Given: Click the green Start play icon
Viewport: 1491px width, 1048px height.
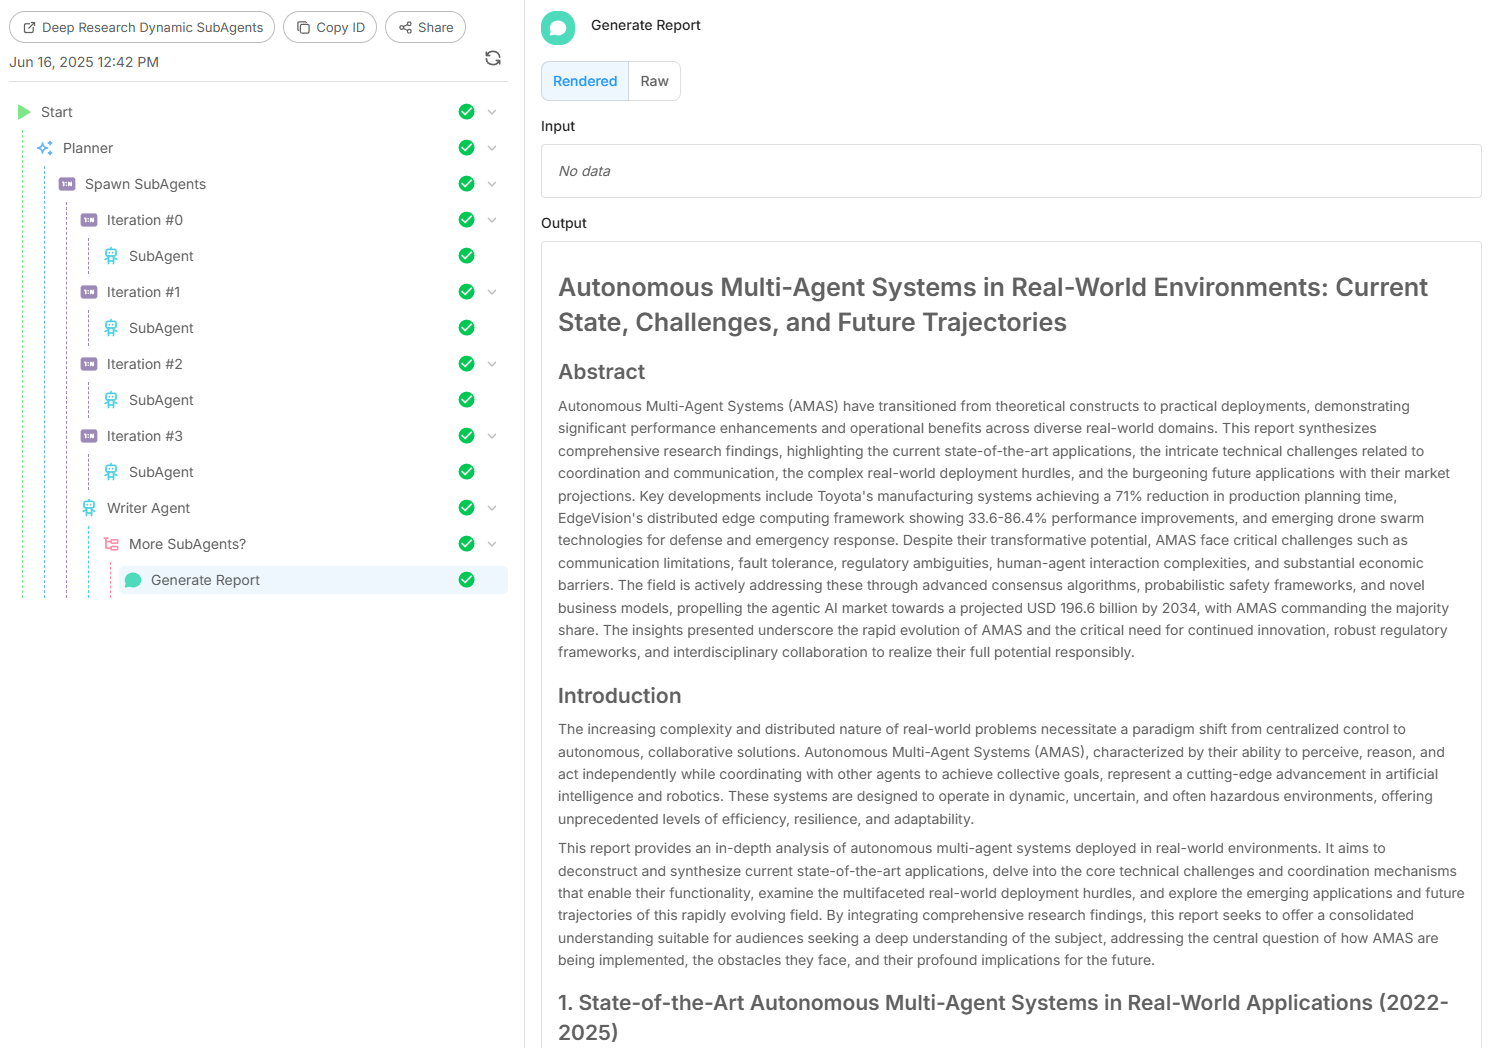Looking at the screenshot, I should point(24,112).
